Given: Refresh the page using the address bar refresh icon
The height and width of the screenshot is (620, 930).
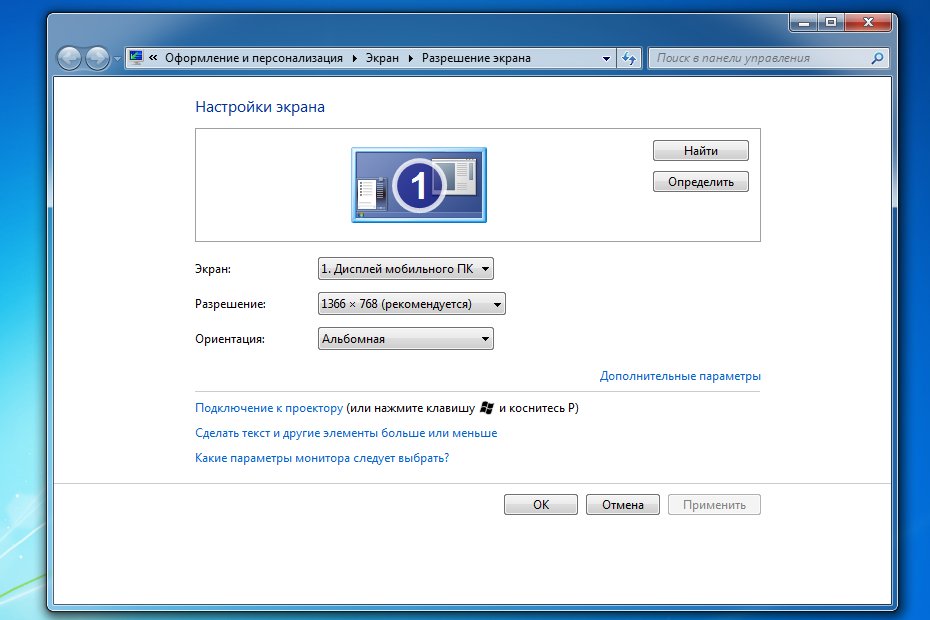Looking at the screenshot, I should (x=629, y=58).
